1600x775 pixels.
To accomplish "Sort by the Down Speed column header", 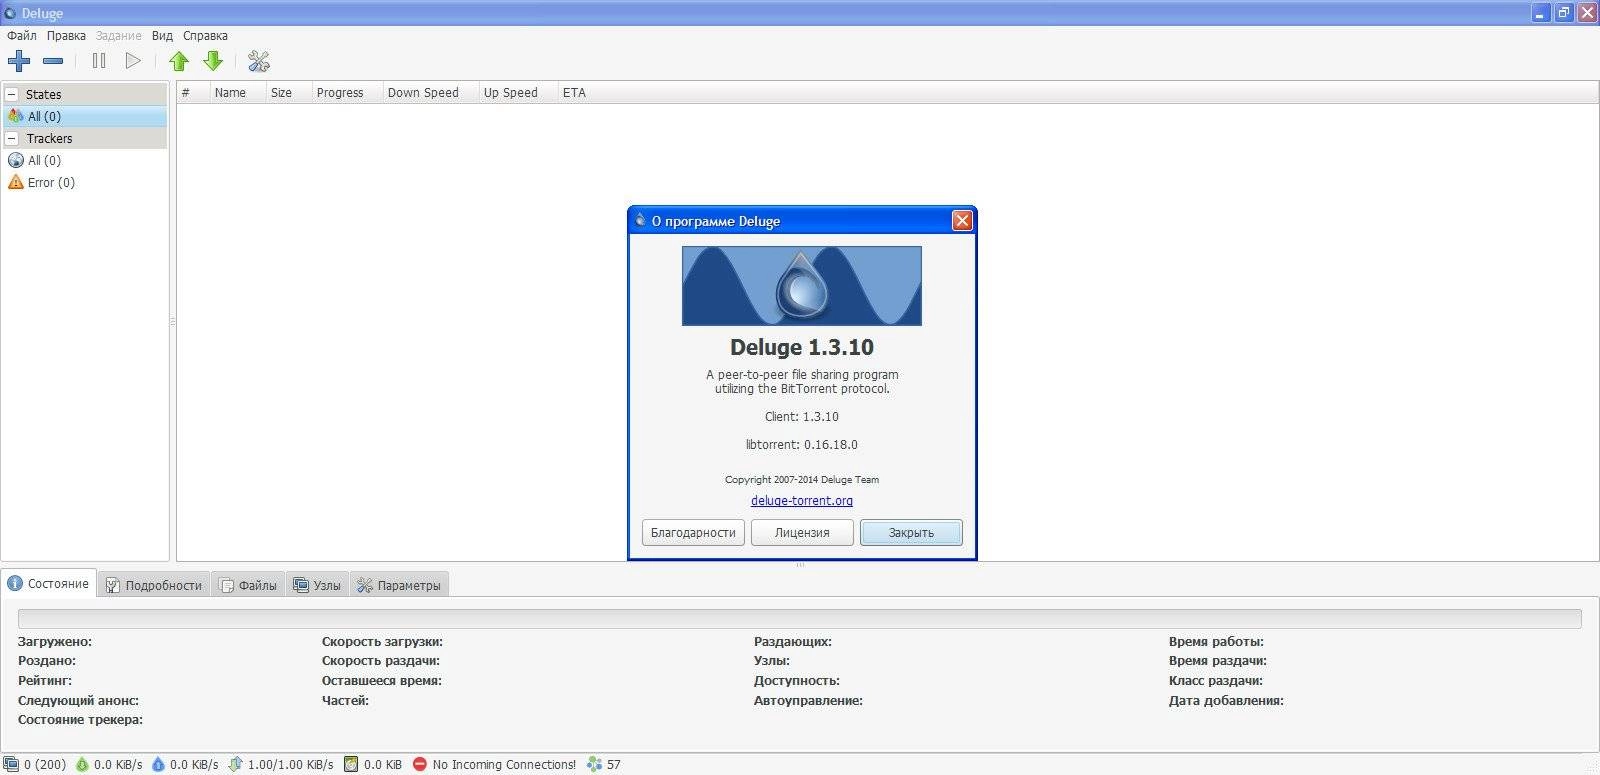I will tap(431, 92).
